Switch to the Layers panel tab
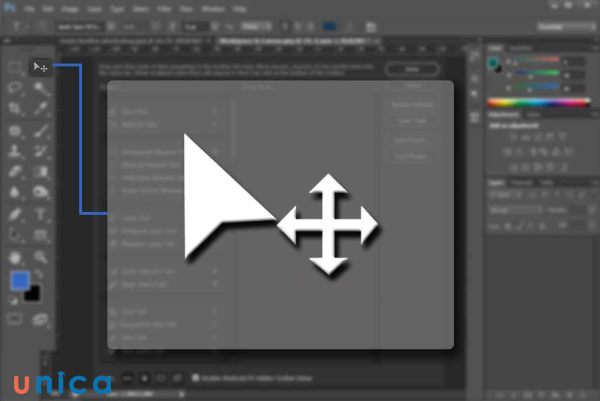The image size is (600, 401). [x=497, y=182]
